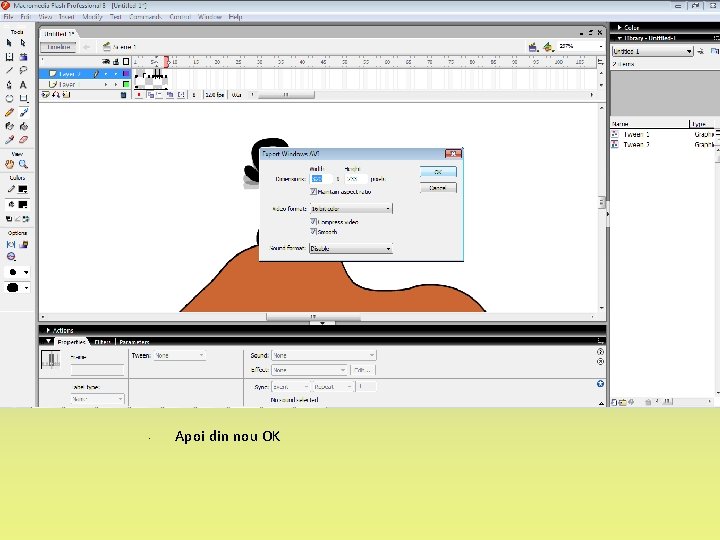Screen dimensions: 720x540
Task: Open the Video format dropdown
Action: tap(351, 208)
